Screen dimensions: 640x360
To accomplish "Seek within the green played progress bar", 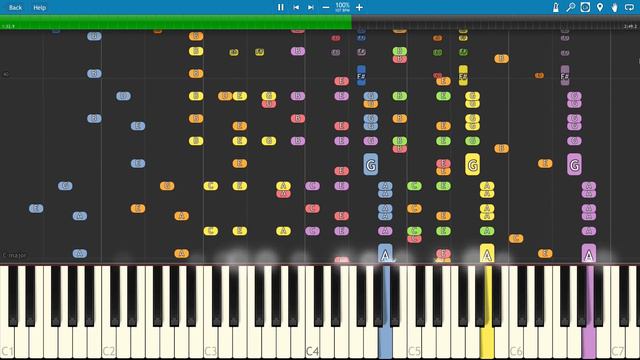I will click(x=176, y=22).
